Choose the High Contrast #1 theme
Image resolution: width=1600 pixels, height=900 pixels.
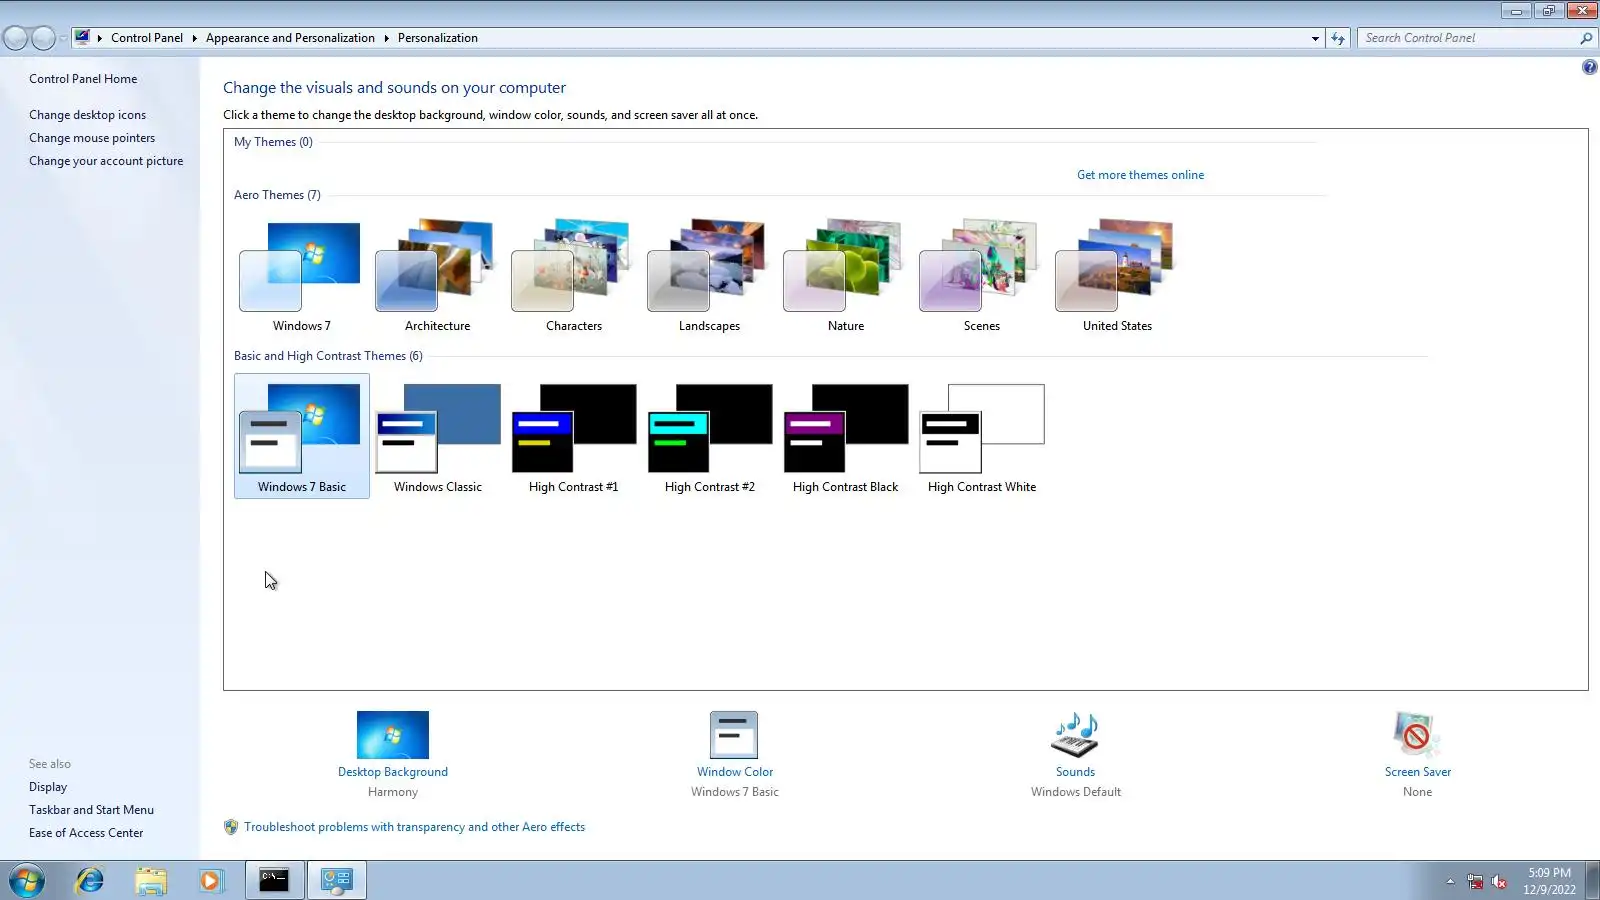573,436
